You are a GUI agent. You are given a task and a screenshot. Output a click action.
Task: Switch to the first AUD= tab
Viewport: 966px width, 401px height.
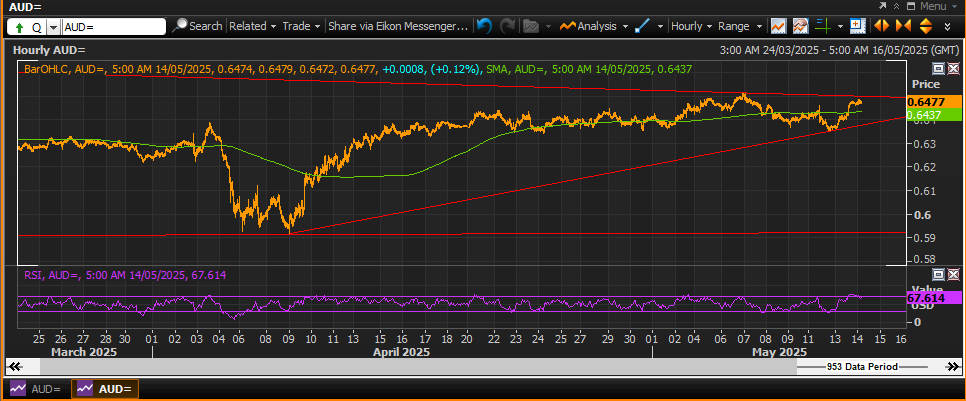click(x=36, y=389)
